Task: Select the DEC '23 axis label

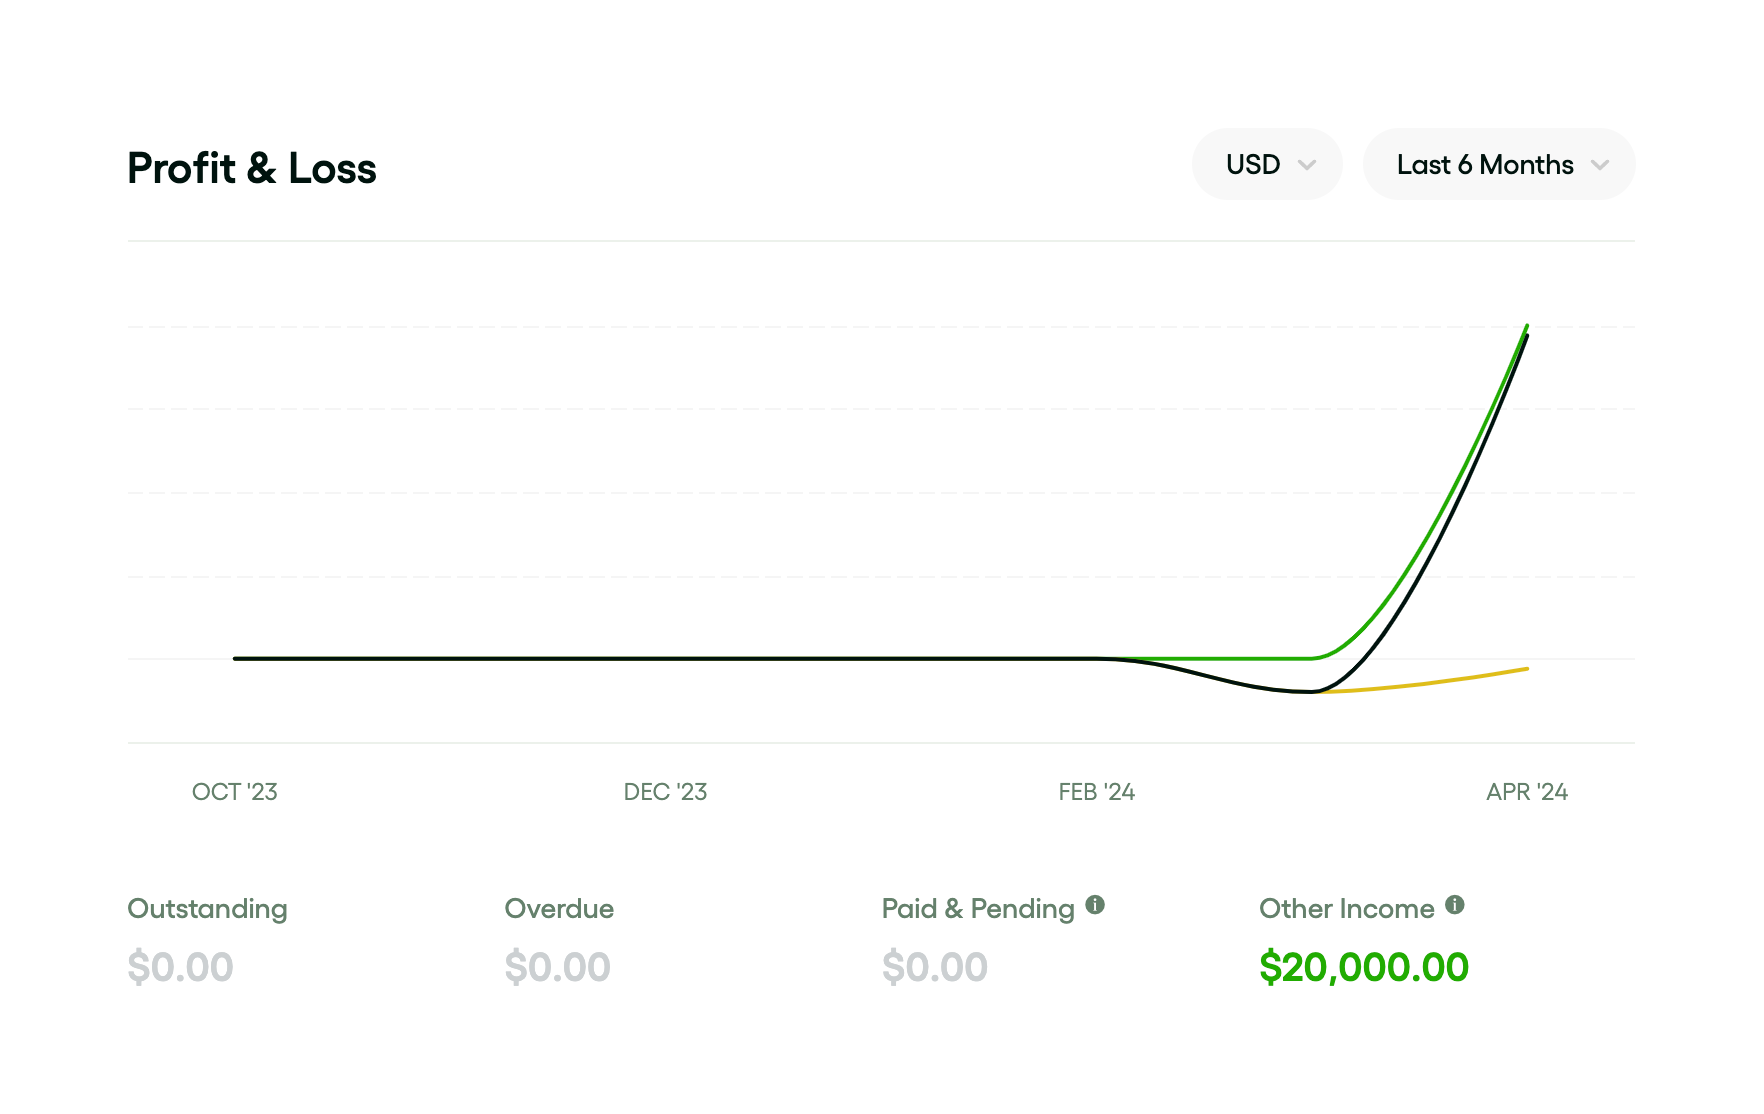Action: (665, 792)
